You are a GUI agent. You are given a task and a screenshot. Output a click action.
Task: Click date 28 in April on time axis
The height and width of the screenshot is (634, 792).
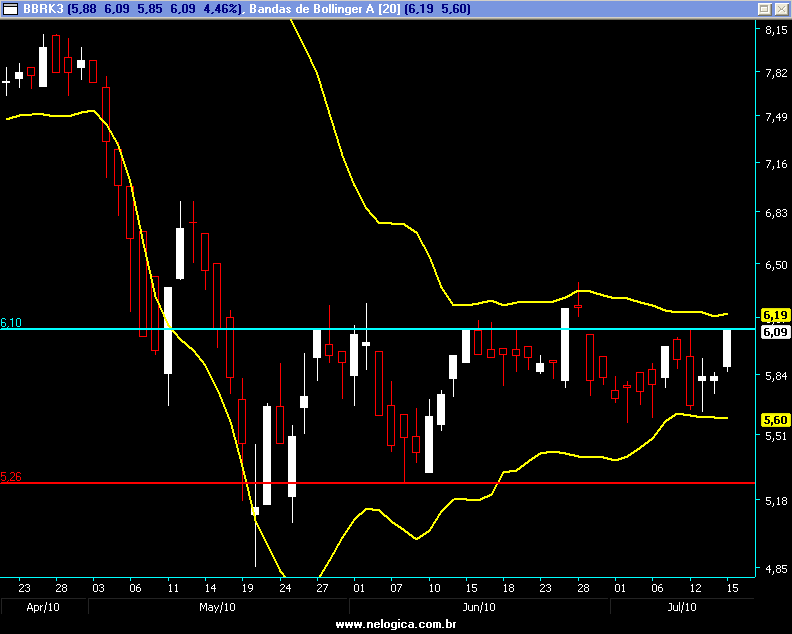click(x=61, y=588)
